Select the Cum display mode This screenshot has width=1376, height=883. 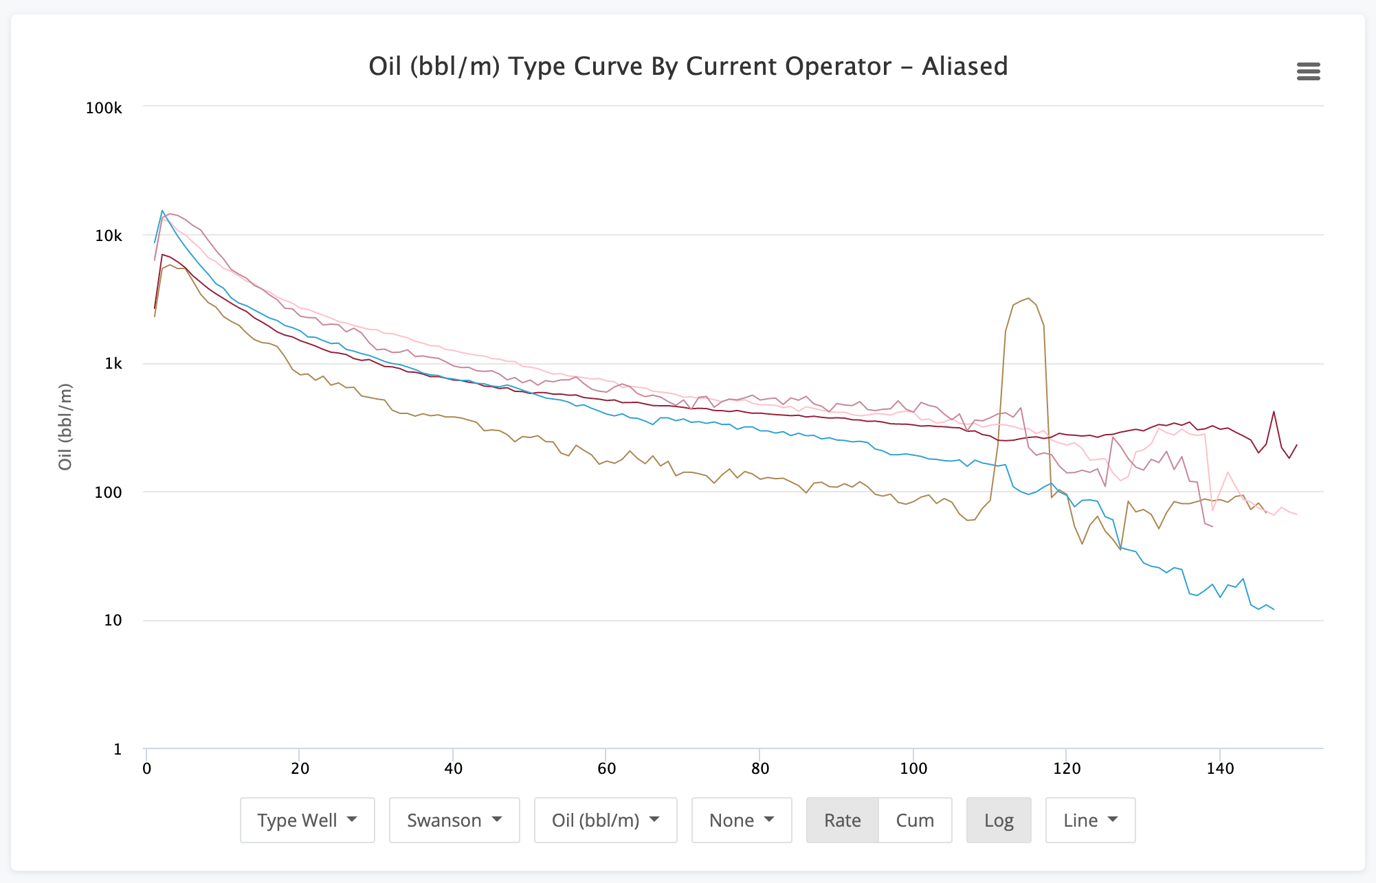coord(915,820)
